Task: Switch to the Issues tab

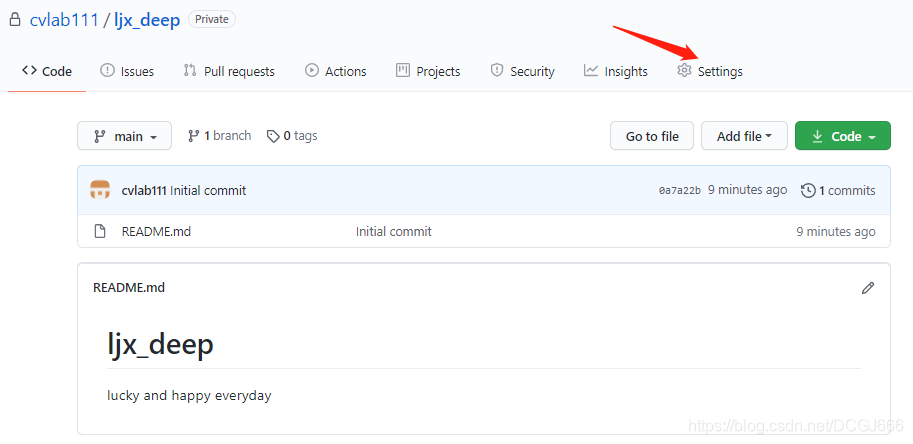Action: click(127, 71)
